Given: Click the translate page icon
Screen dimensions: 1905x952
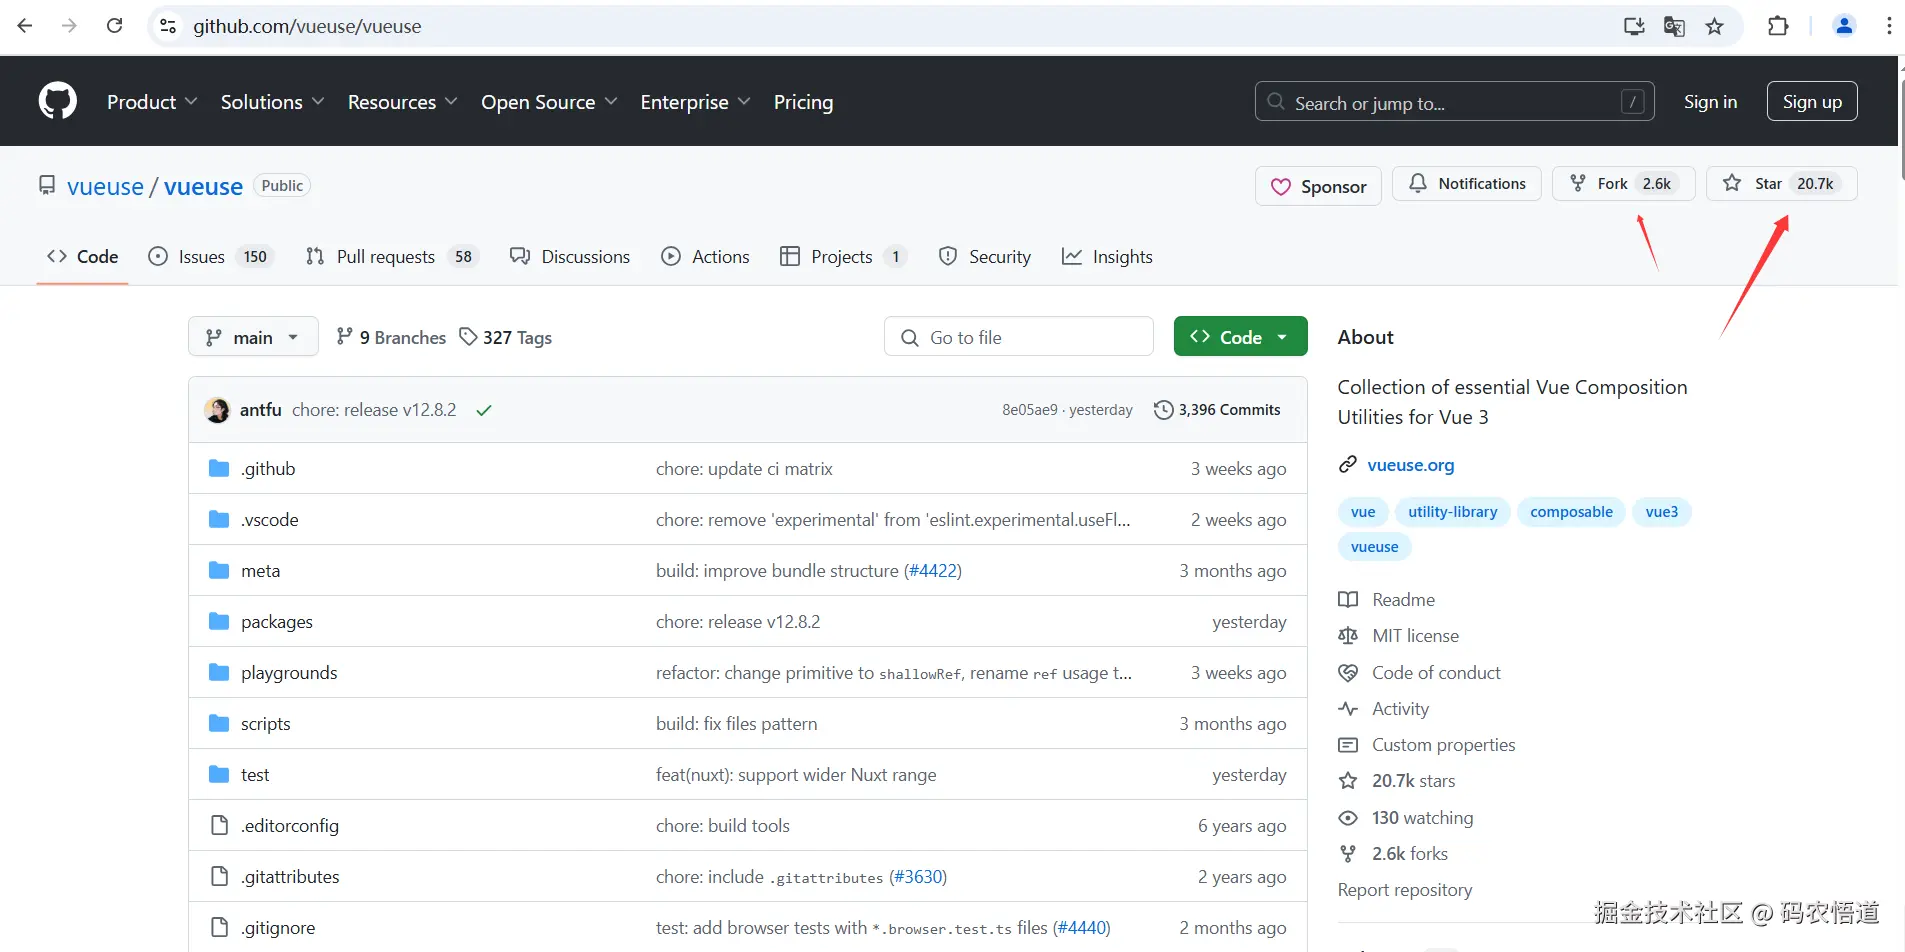Looking at the screenshot, I should [1674, 27].
